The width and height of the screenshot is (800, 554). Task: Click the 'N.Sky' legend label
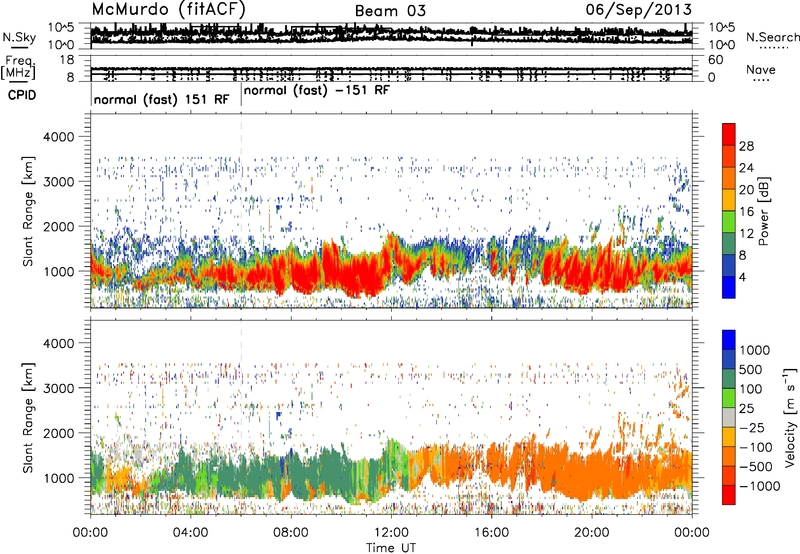pyautogui.click(x=19, y=37)
